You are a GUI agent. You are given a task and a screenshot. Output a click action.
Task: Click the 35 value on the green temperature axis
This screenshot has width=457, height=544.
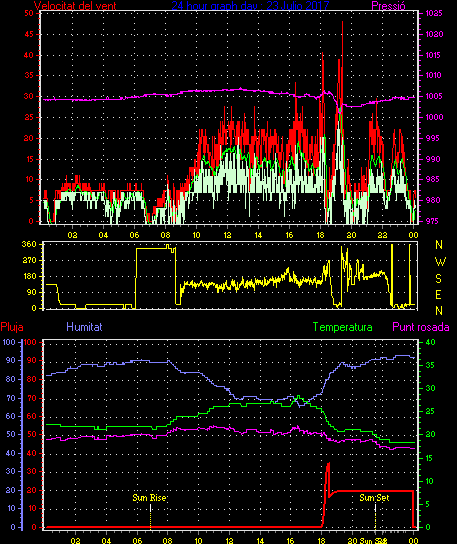(430, 365)
